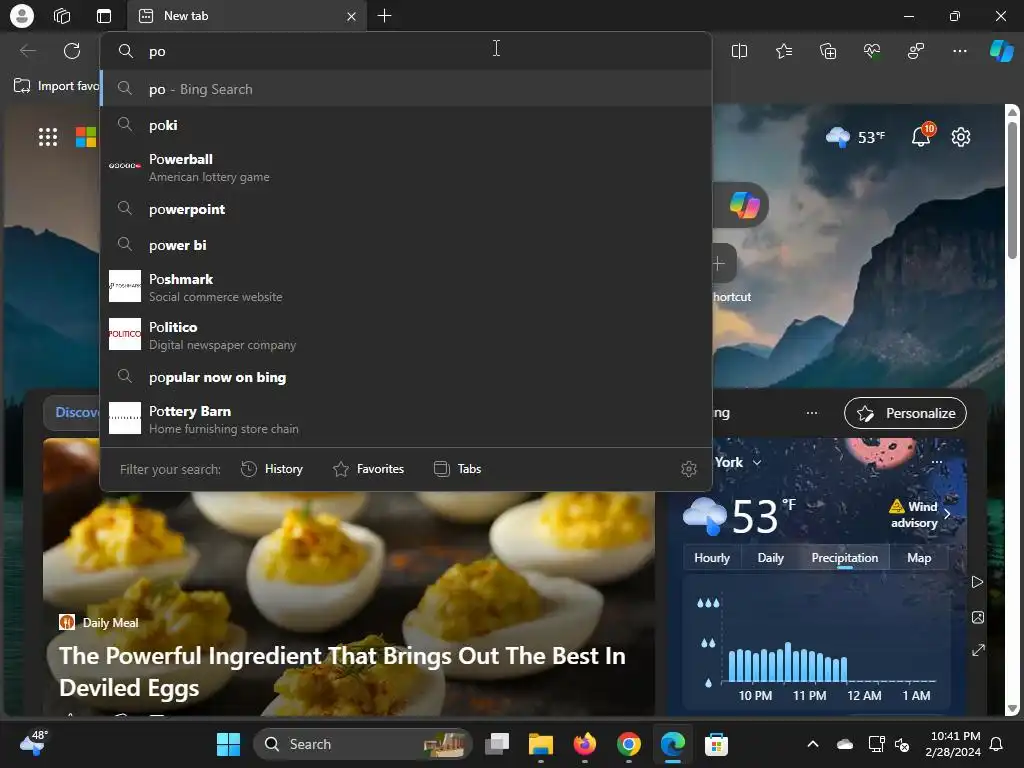The width and height of the screenshot is (1024, 768).
Task: Open Copilot sidebar icon
Action: point(1002,51)
